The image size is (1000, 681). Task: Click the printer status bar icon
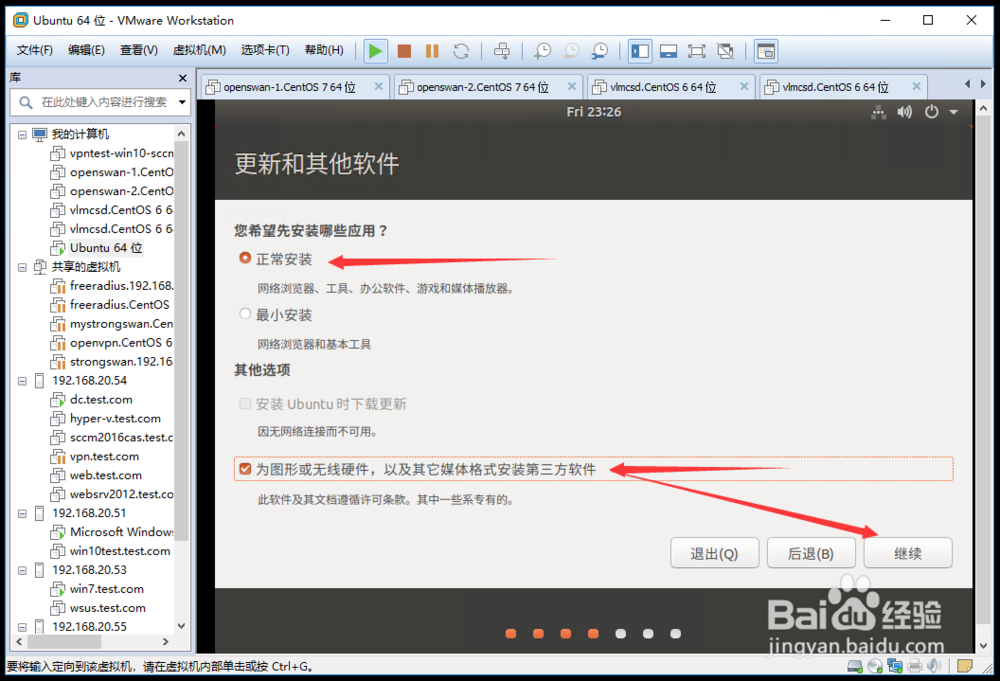point(915,666)
